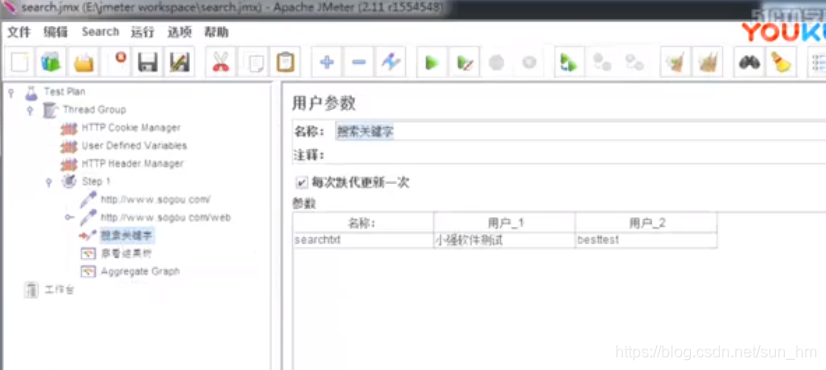Select Test Plan in the tree

[x=64, y=92]
